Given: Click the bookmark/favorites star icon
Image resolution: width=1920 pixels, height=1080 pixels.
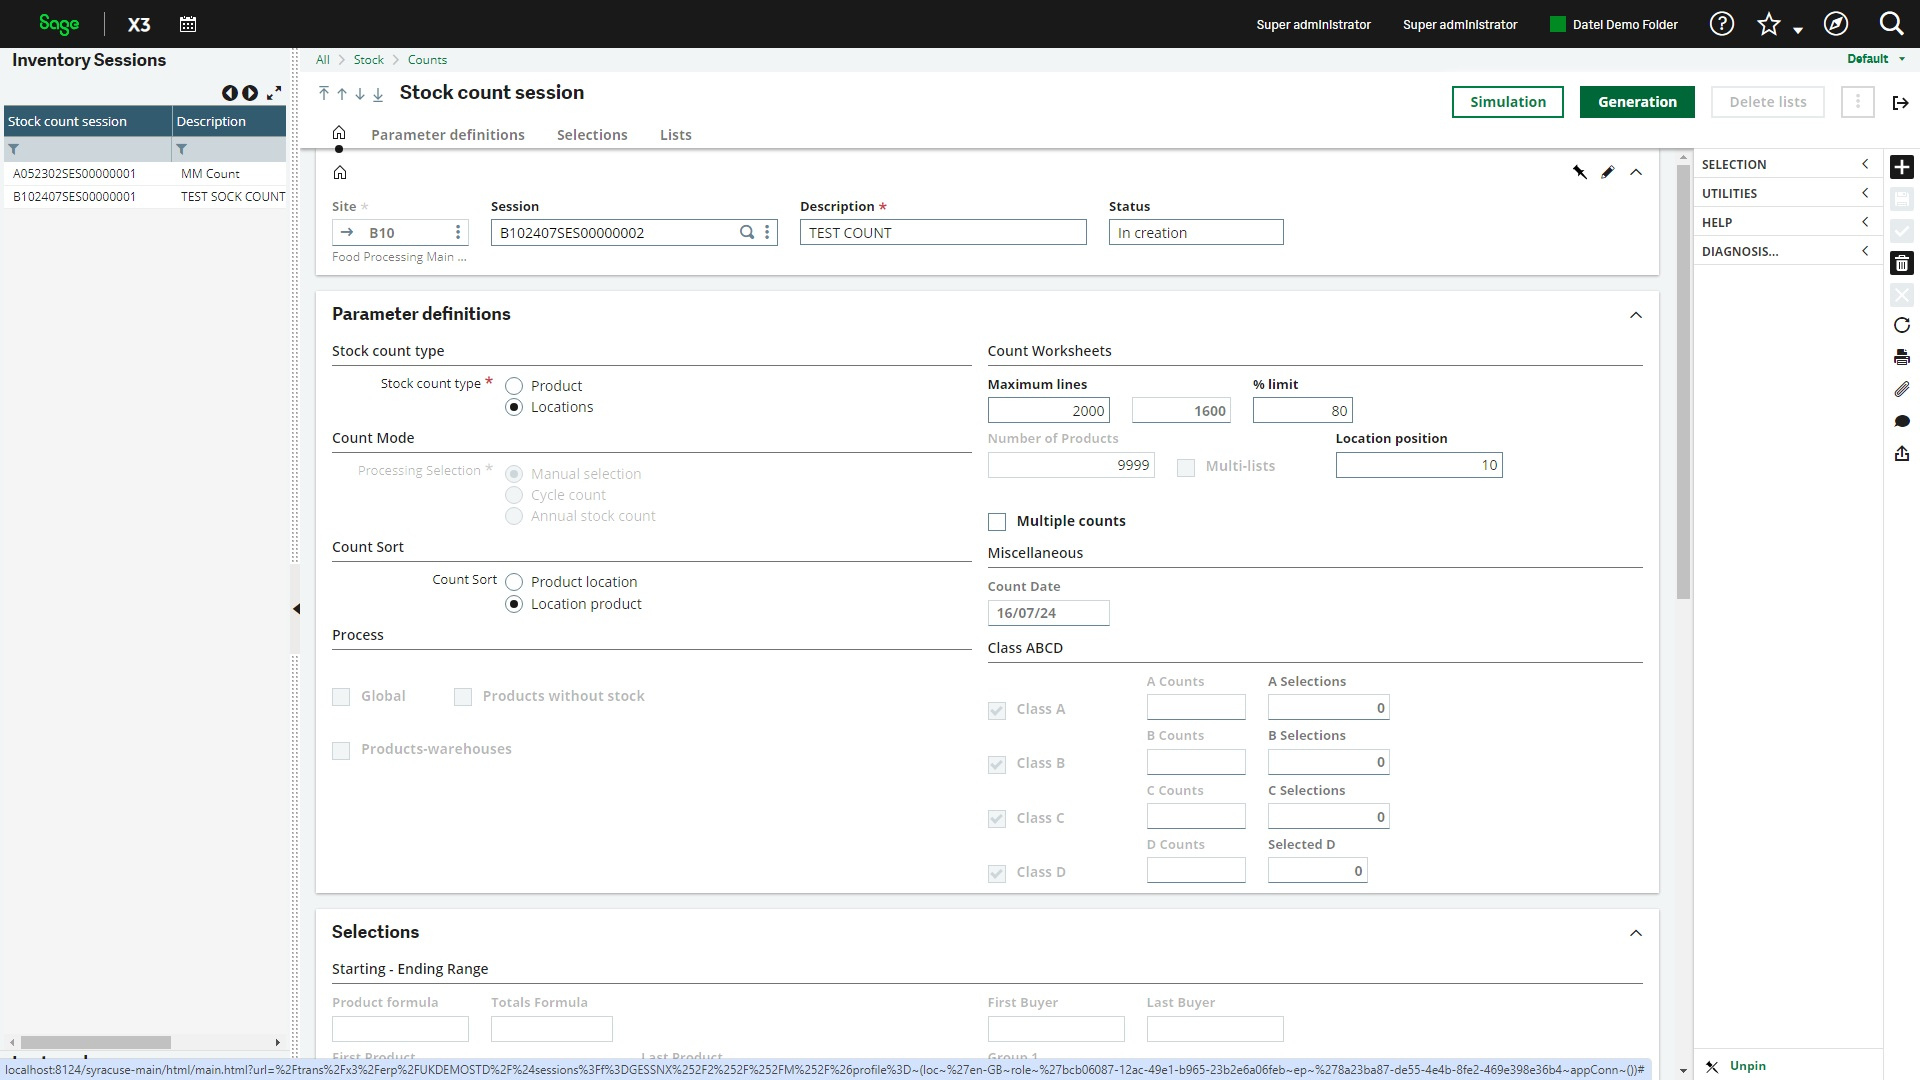Looking at the screenshot, I should [x=1768, y=24].
